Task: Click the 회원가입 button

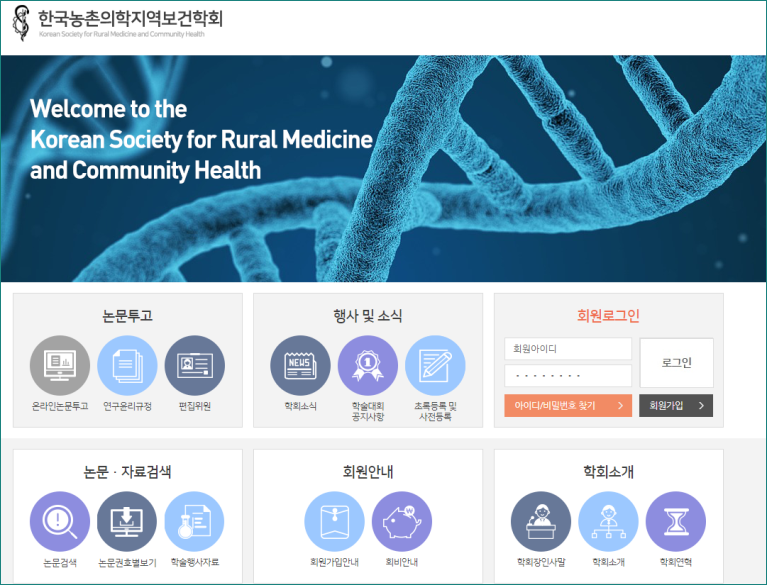Action: coord(676,405)
